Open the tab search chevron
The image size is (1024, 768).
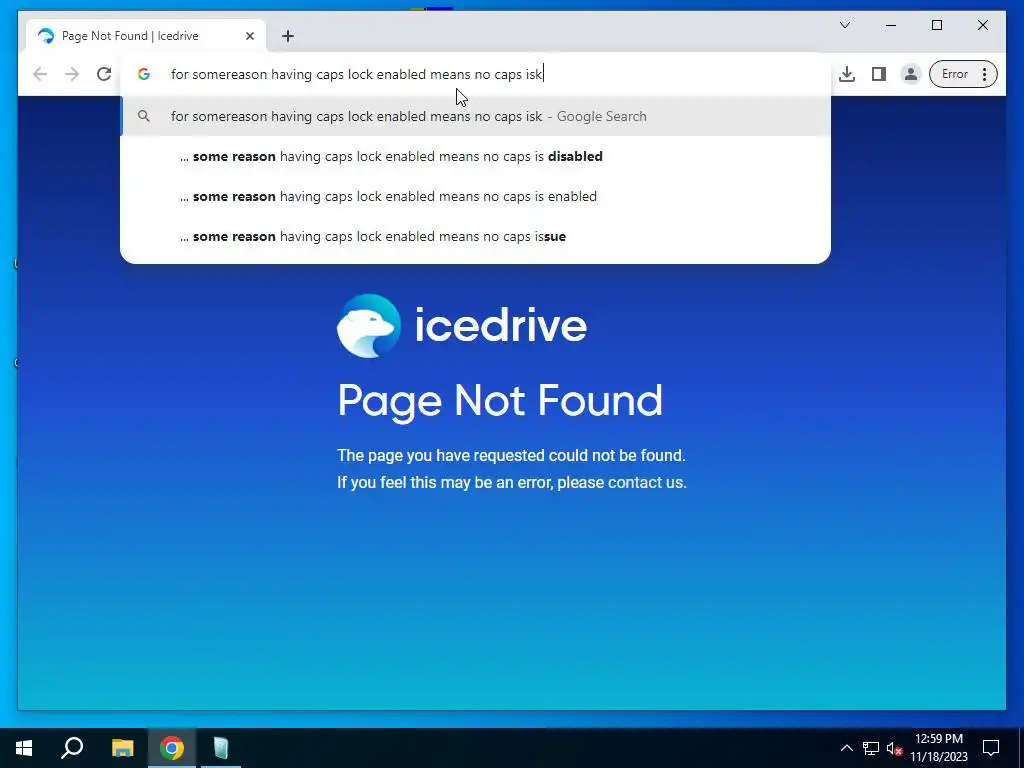844,25
